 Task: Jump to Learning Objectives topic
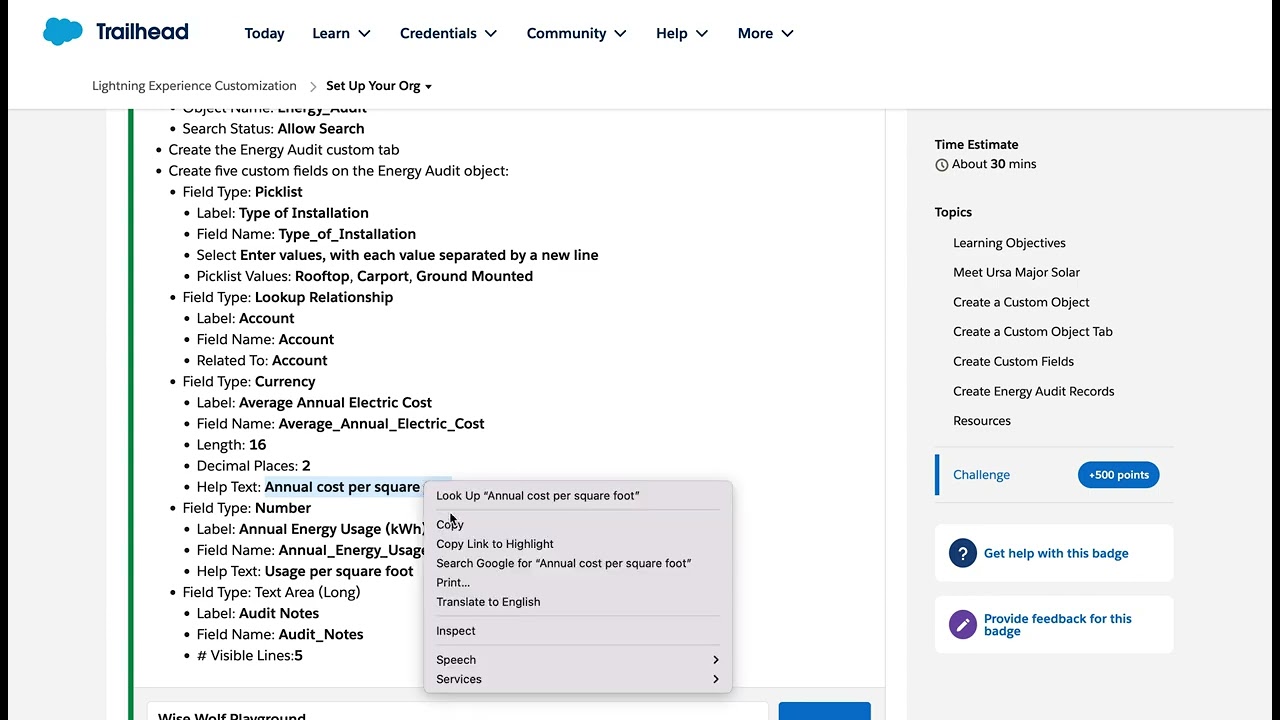coord(1009,243)
